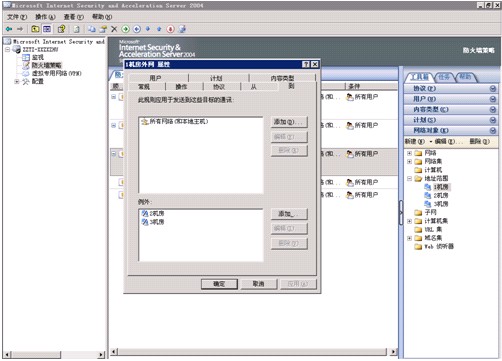The image size is (502, 361).
Task: Click the 取消 button
Action: coord(259,284)
